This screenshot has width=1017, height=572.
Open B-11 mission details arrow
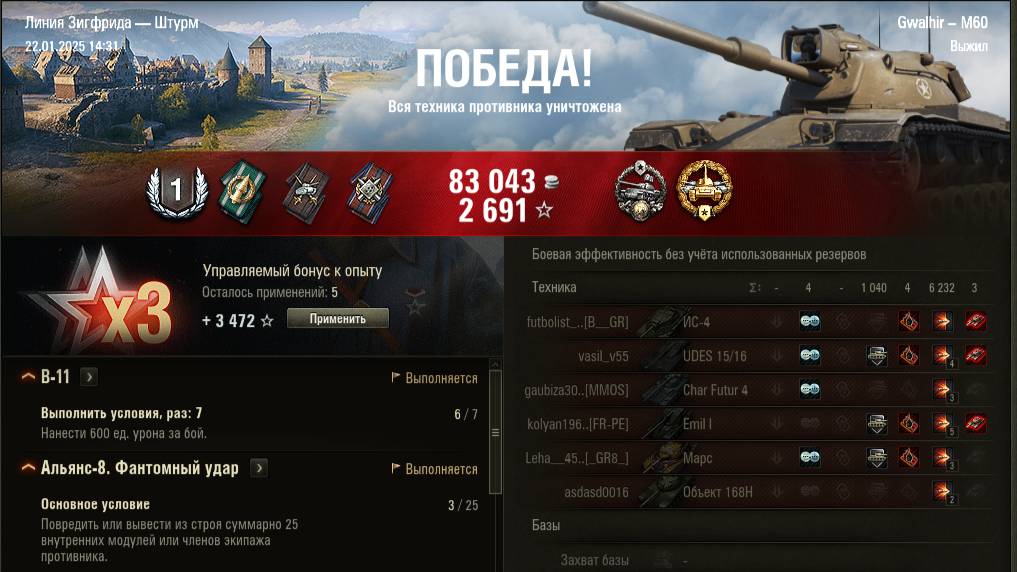click(x=89, y=377)
